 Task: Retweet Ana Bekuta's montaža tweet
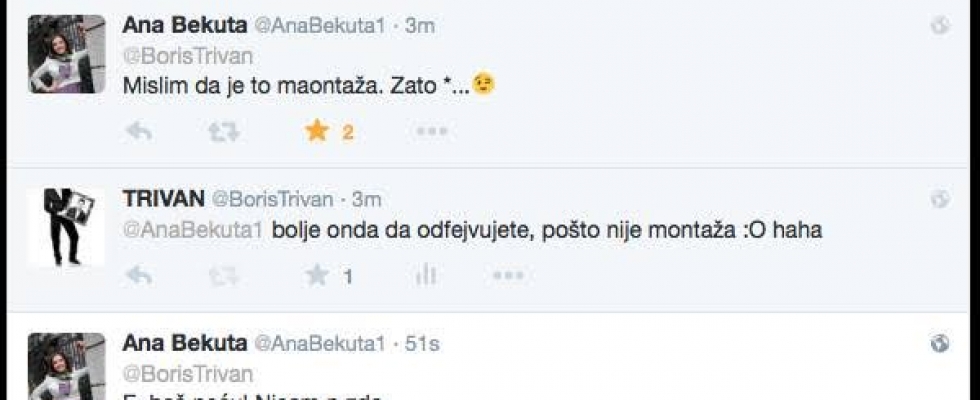tap(228, 131)
